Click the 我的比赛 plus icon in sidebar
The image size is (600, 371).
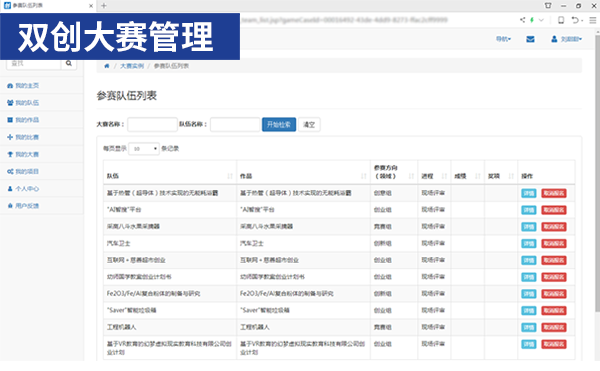coord(10,137)
